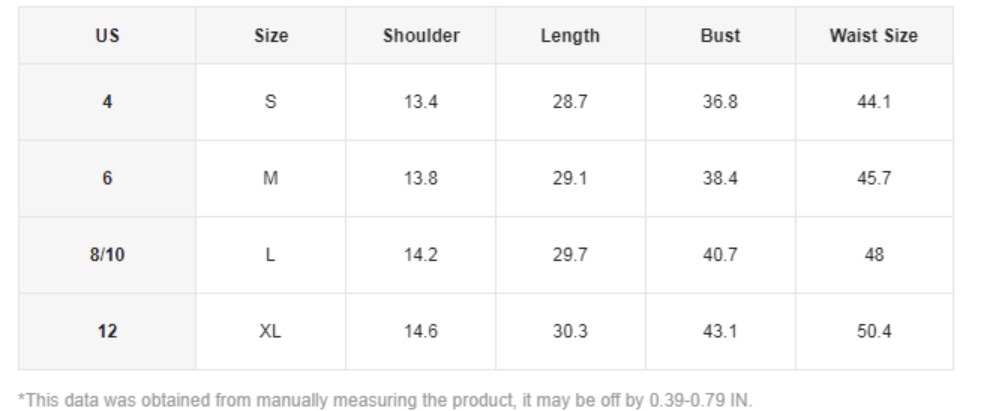Select shoulder value 13.4
Viewport: 984px width, 411px height.
pos(421,102)
